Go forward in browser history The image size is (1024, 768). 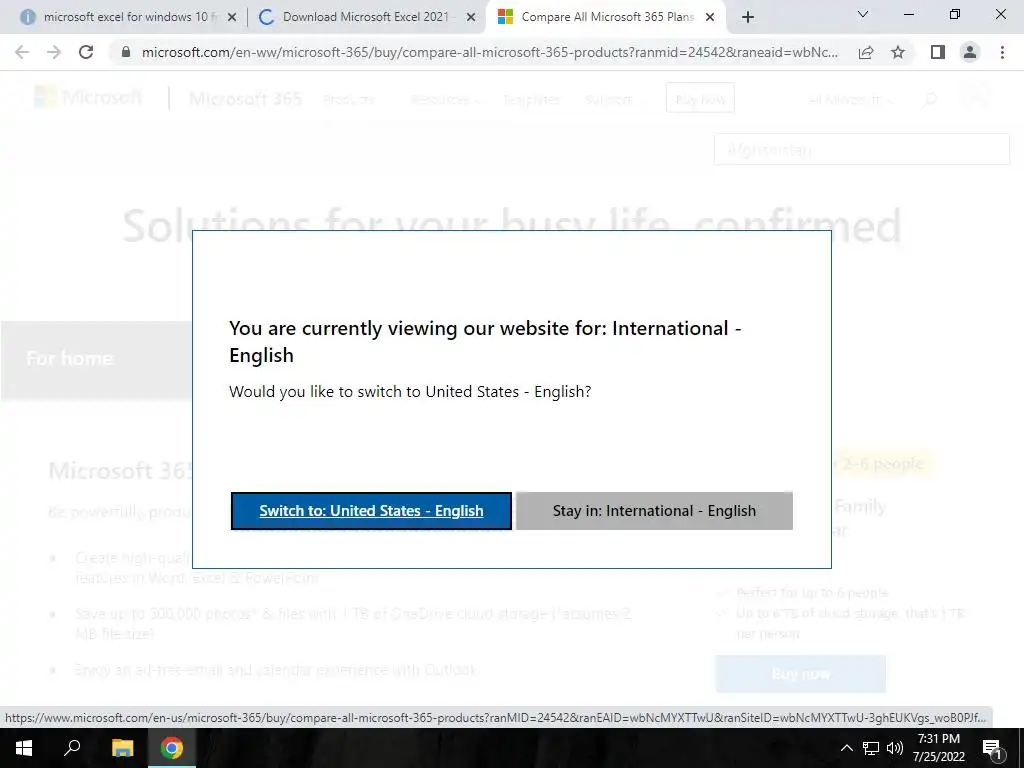tap(54, 52)
